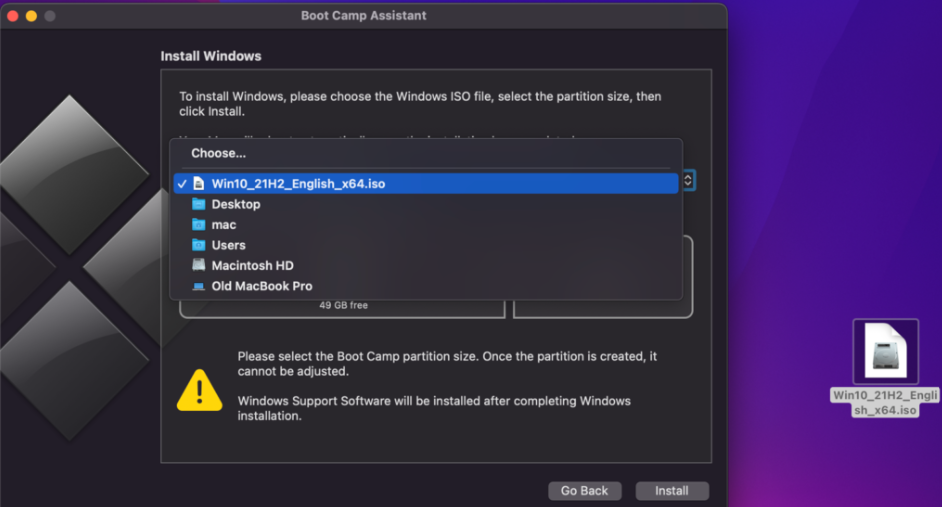Click the checkmark beside the selected ISO
This screenshot has width=942, height=507.
coord(182,184)
